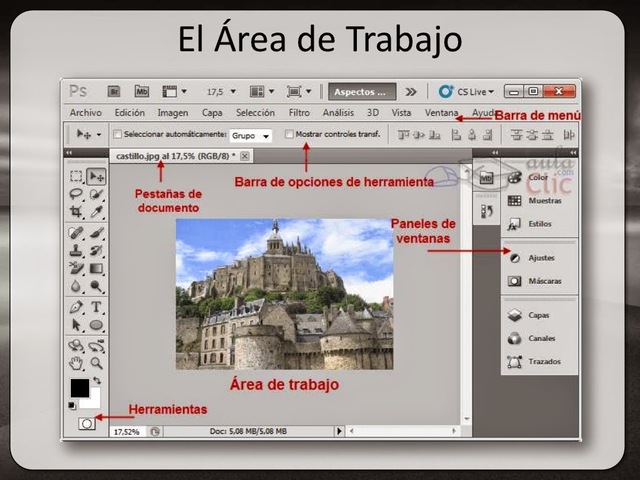This screenshot has width=640, height=480.
Task: Open the Análisis menu
Action: (338, 112)
